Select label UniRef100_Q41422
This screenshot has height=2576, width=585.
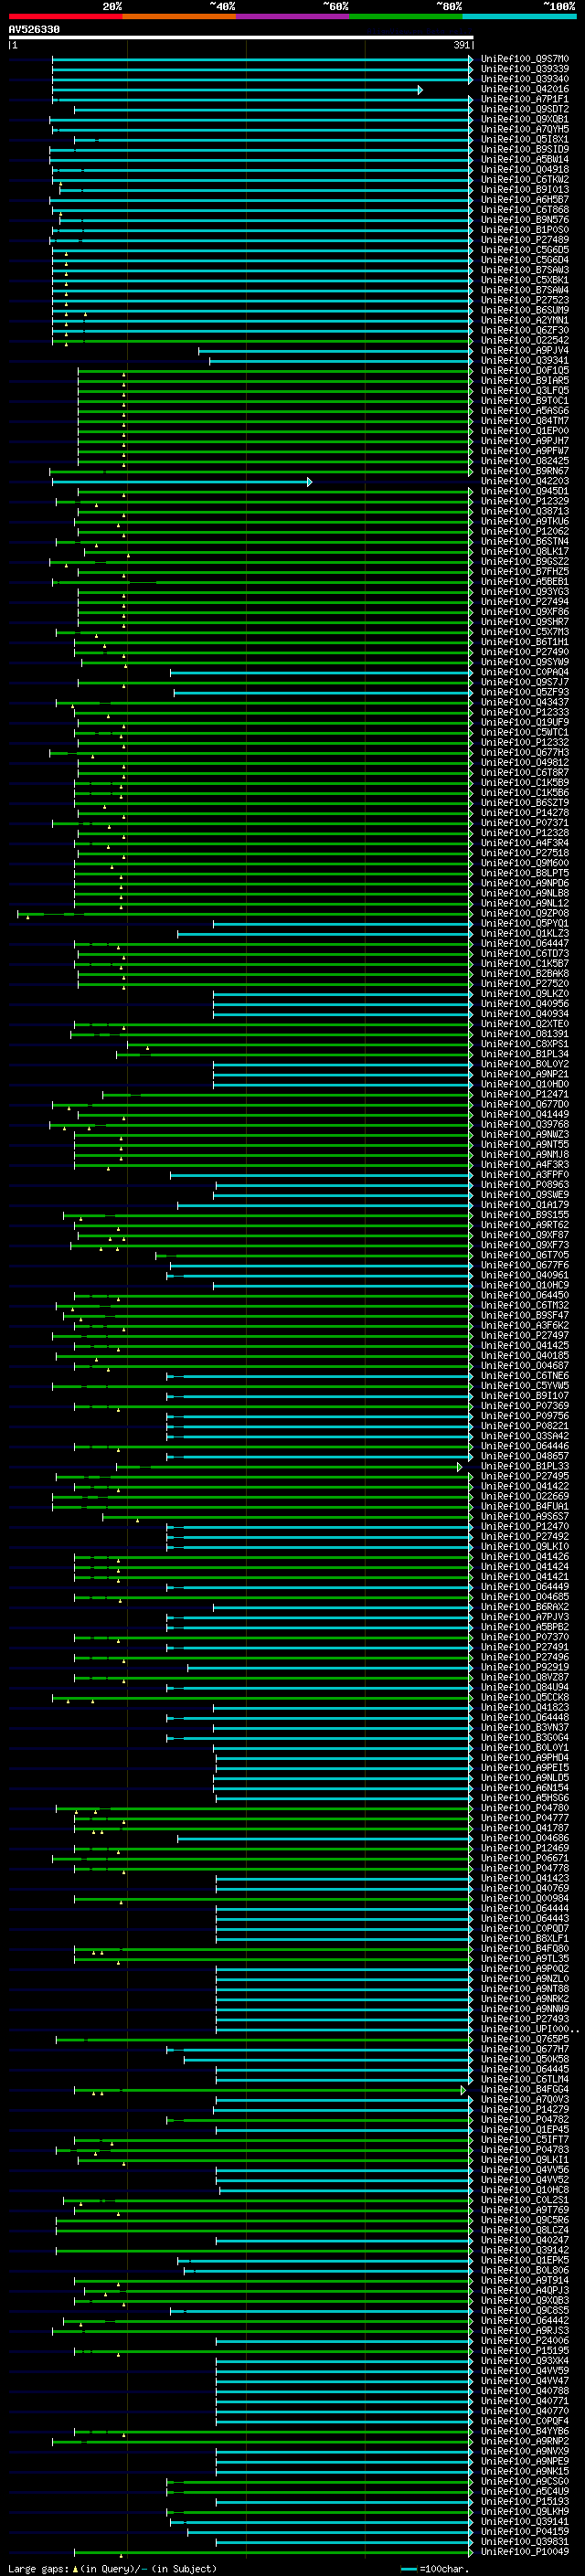(x=525, y=1486)
